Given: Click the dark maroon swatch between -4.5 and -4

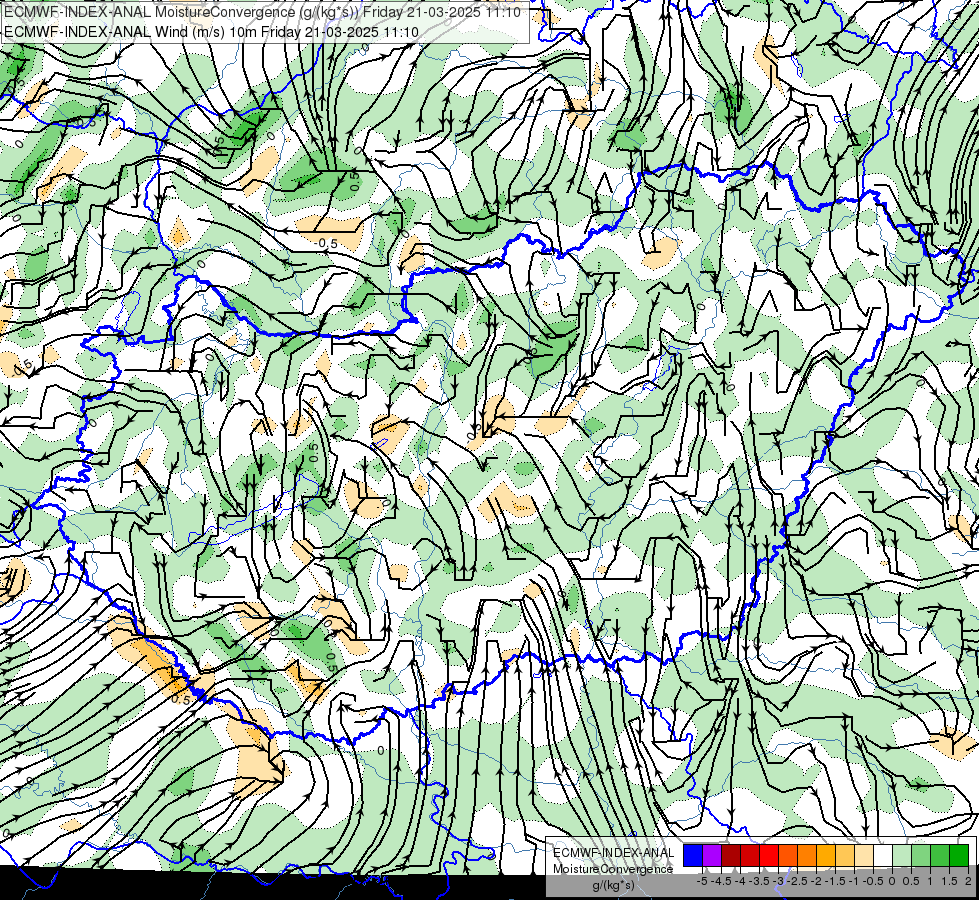Looking at the screenshot, I should 731,856.
